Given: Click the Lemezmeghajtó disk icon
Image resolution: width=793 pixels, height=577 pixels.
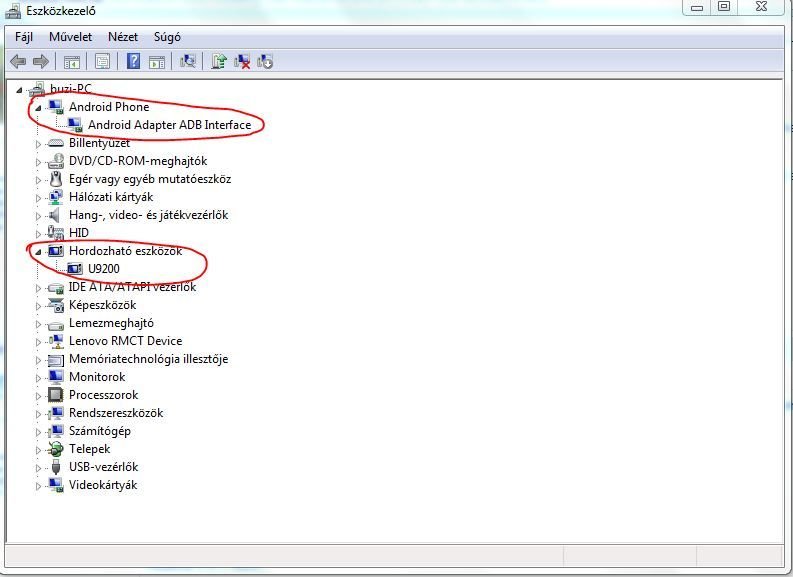Looking at the screenshot, I should pos(56,325).
